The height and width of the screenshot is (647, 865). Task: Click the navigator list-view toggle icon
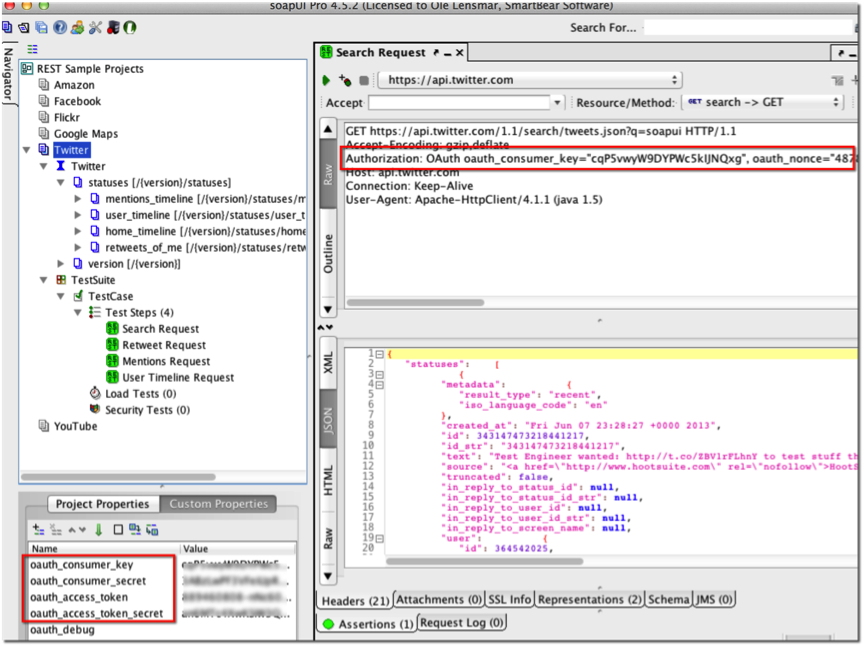coord(33,49)
